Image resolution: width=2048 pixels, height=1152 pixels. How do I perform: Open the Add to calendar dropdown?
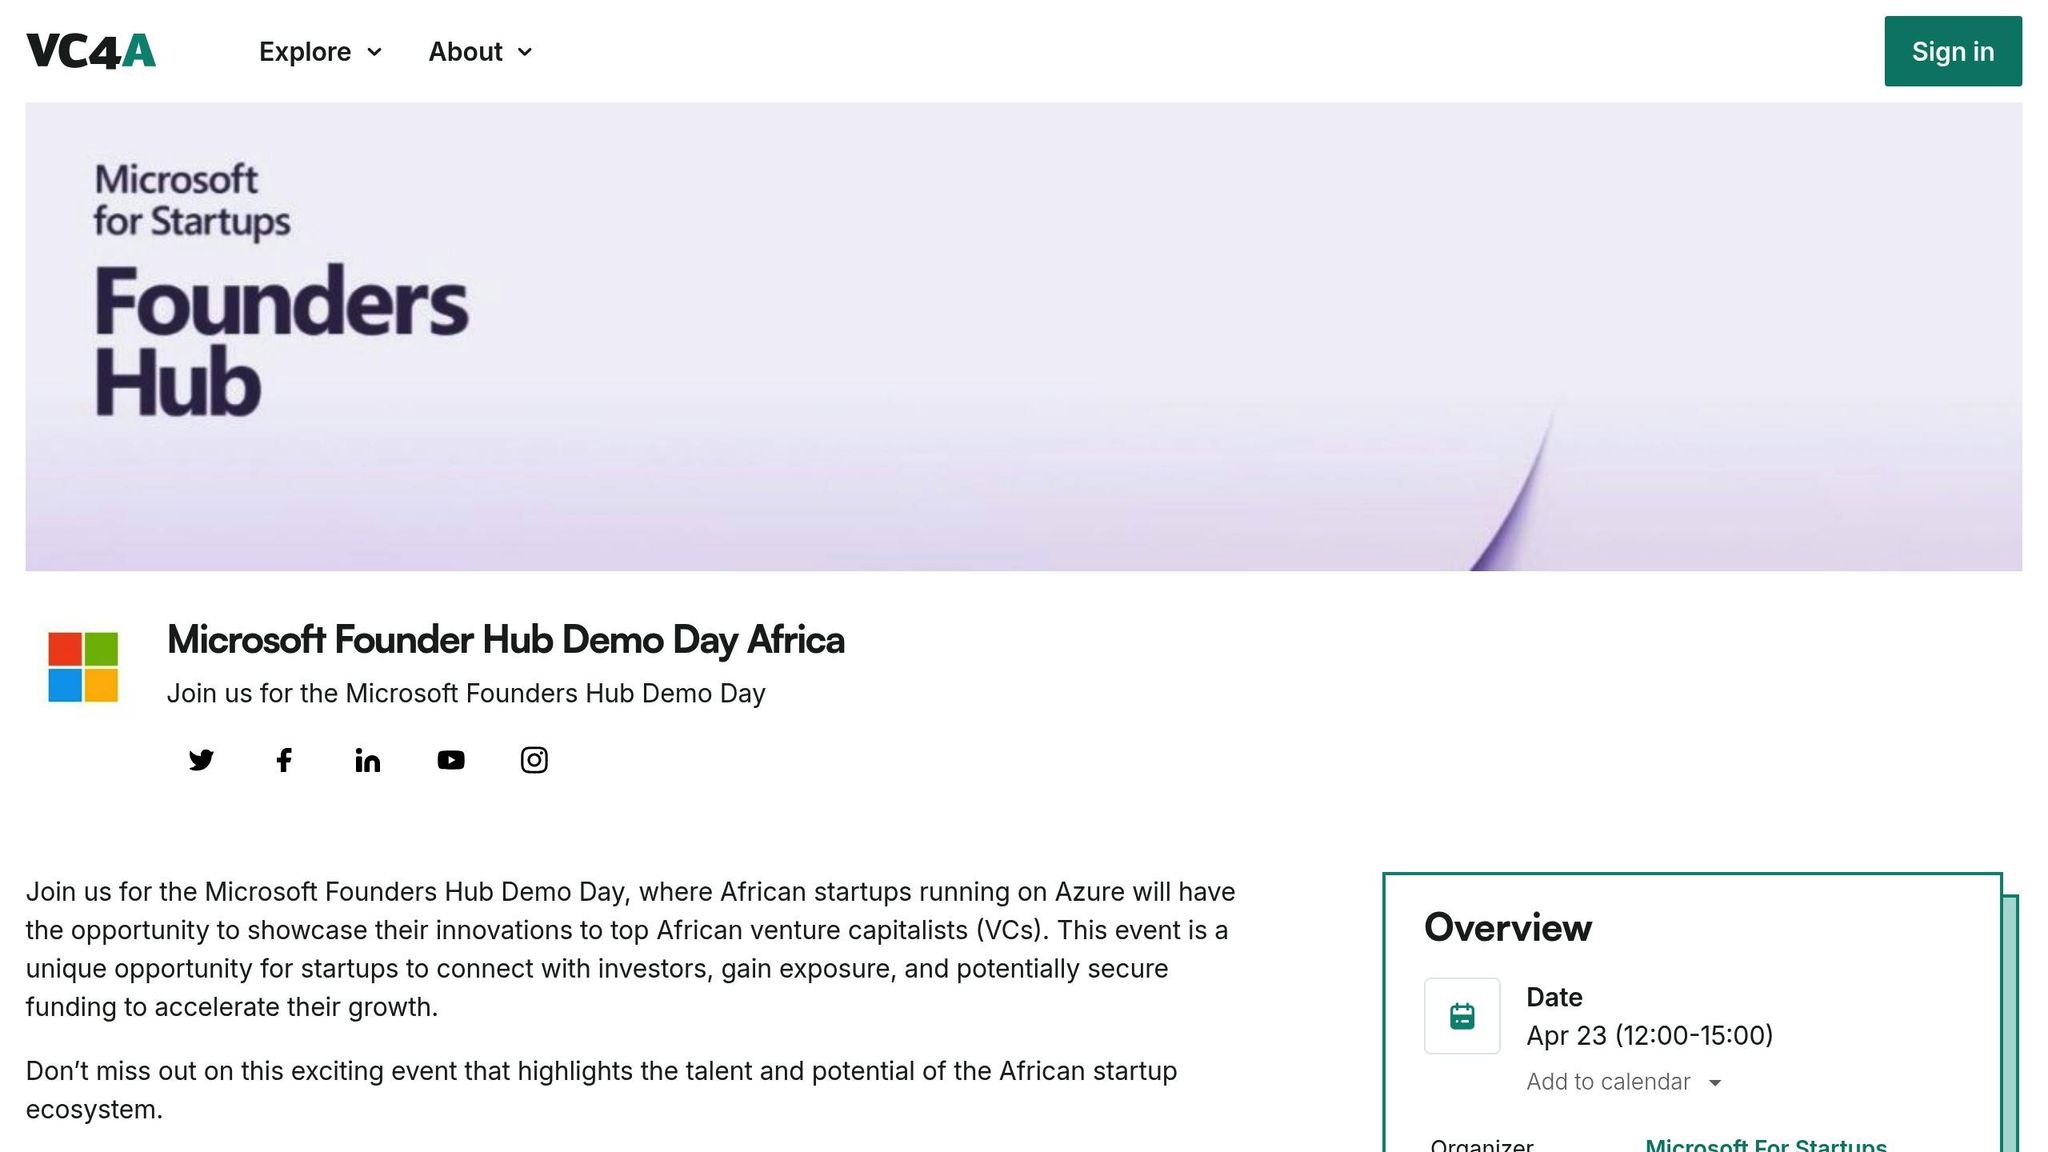[x=1624, y=1082]
